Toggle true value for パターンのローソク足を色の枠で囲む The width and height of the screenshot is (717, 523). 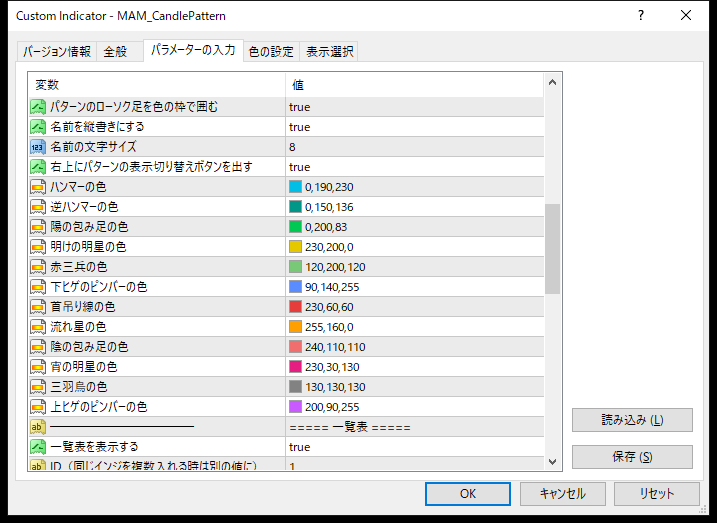(300, 107)
